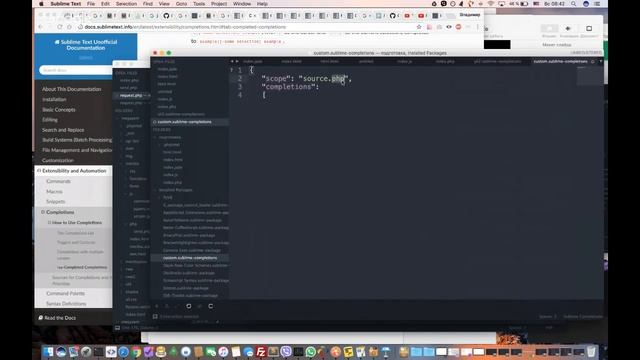The width and height of the screenshot is (640, 360).
Task: Select the custom.sublime-completions editor tab
Action: pos(560,61)
